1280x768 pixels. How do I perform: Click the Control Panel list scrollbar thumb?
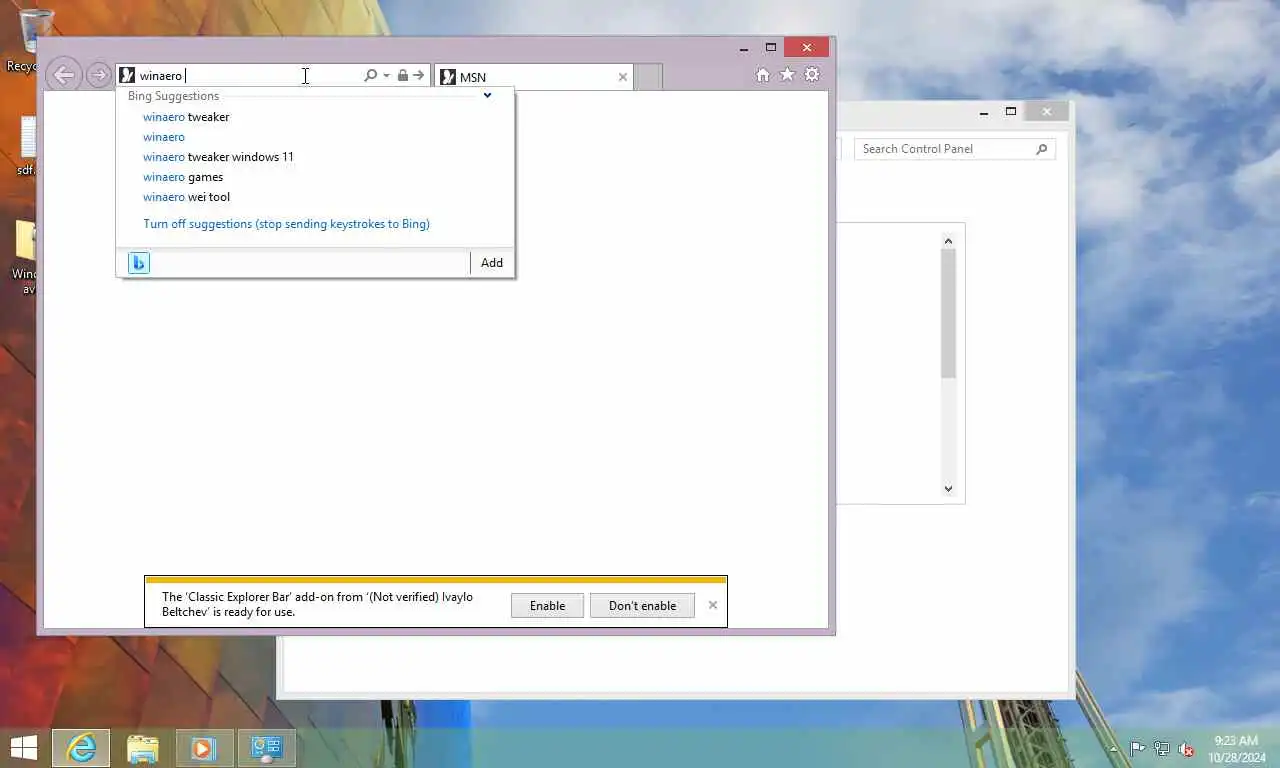(x=948, y=314)
